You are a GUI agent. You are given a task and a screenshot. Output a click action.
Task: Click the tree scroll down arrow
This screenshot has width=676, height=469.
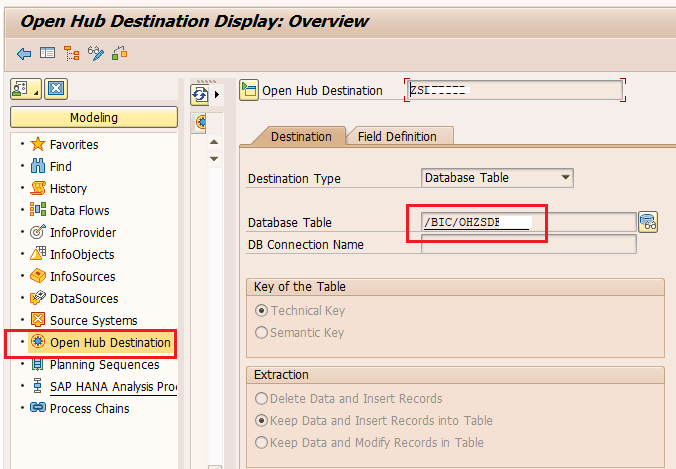click(213, 158)
